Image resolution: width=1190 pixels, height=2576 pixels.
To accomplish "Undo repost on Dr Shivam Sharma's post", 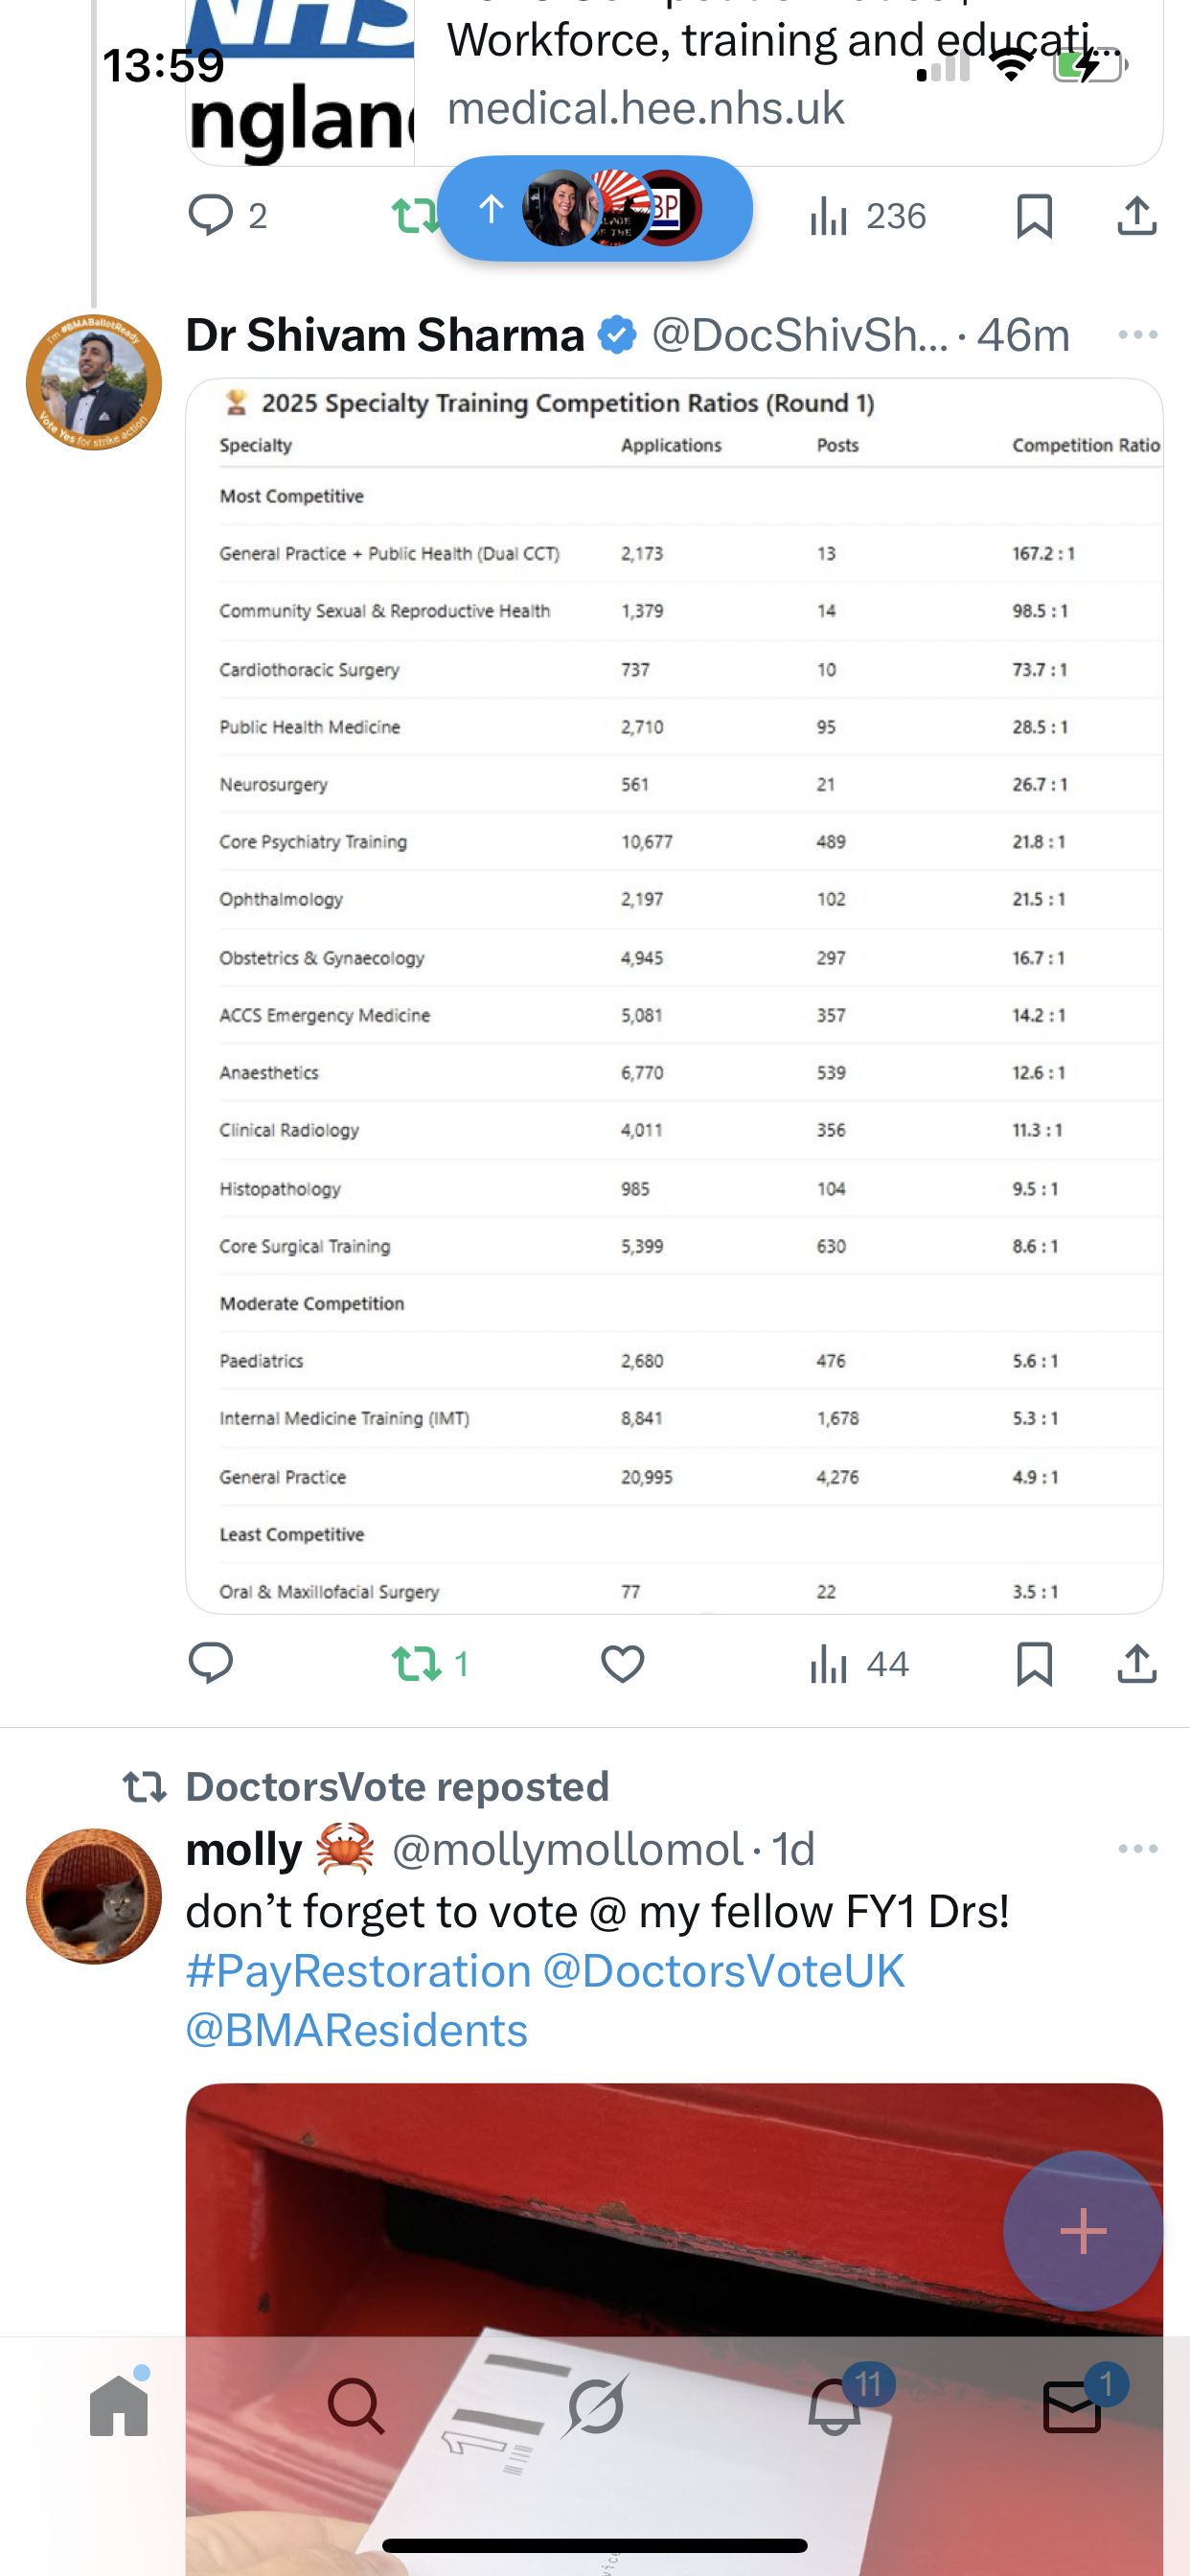I will click(x=416, y=1663).
